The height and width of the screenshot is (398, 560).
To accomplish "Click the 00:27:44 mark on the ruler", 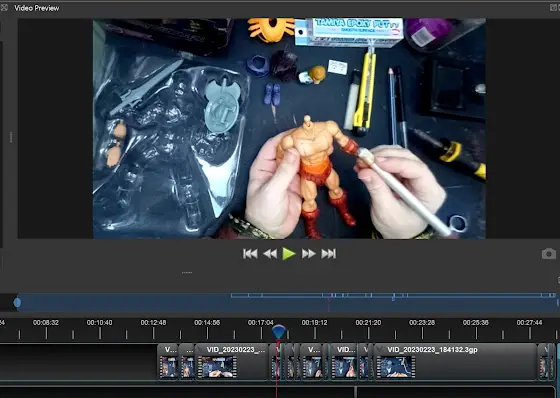I will pos(529,323).
